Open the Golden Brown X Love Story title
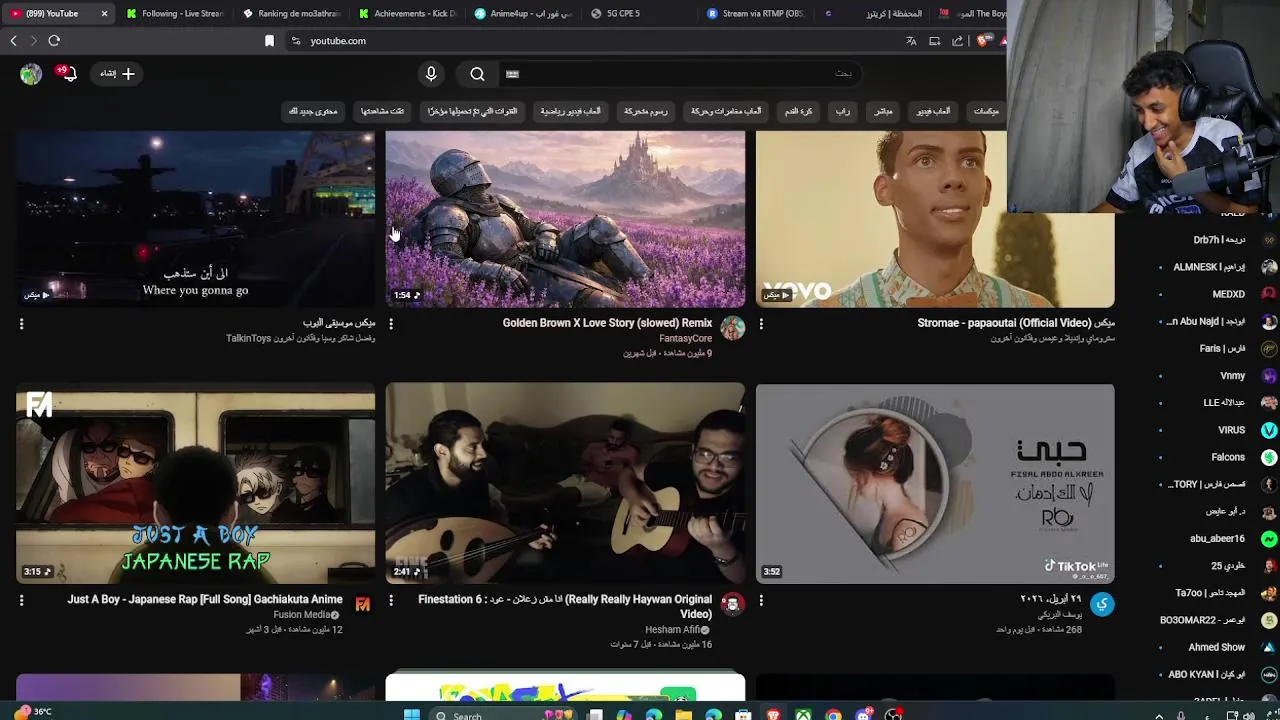This screenshot has width=1280, height=720. point(607,323)
